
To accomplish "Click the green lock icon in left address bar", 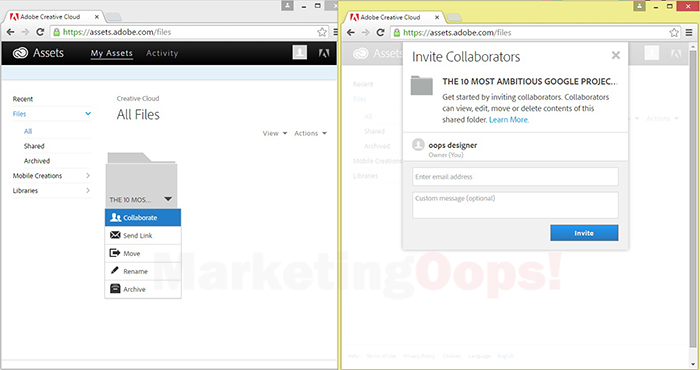I will (x=57, y=32).
